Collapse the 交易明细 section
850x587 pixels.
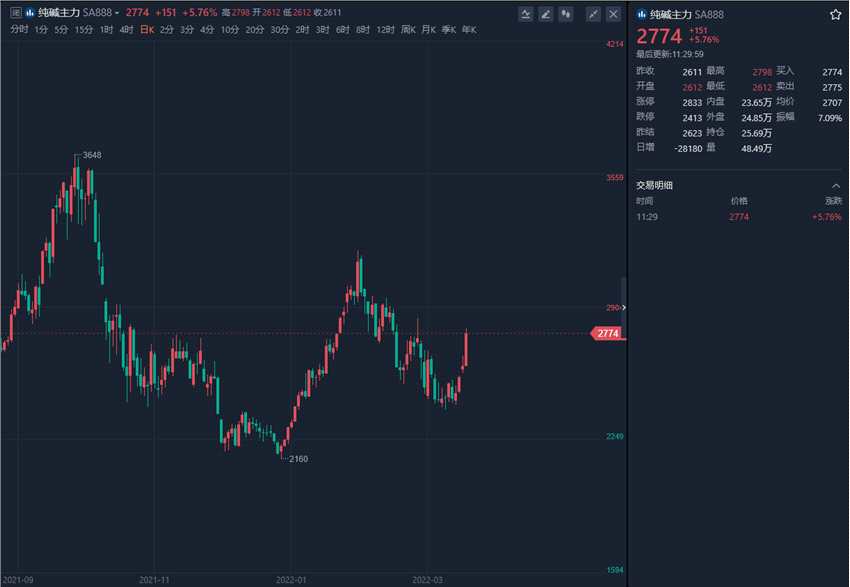(836, 185)
